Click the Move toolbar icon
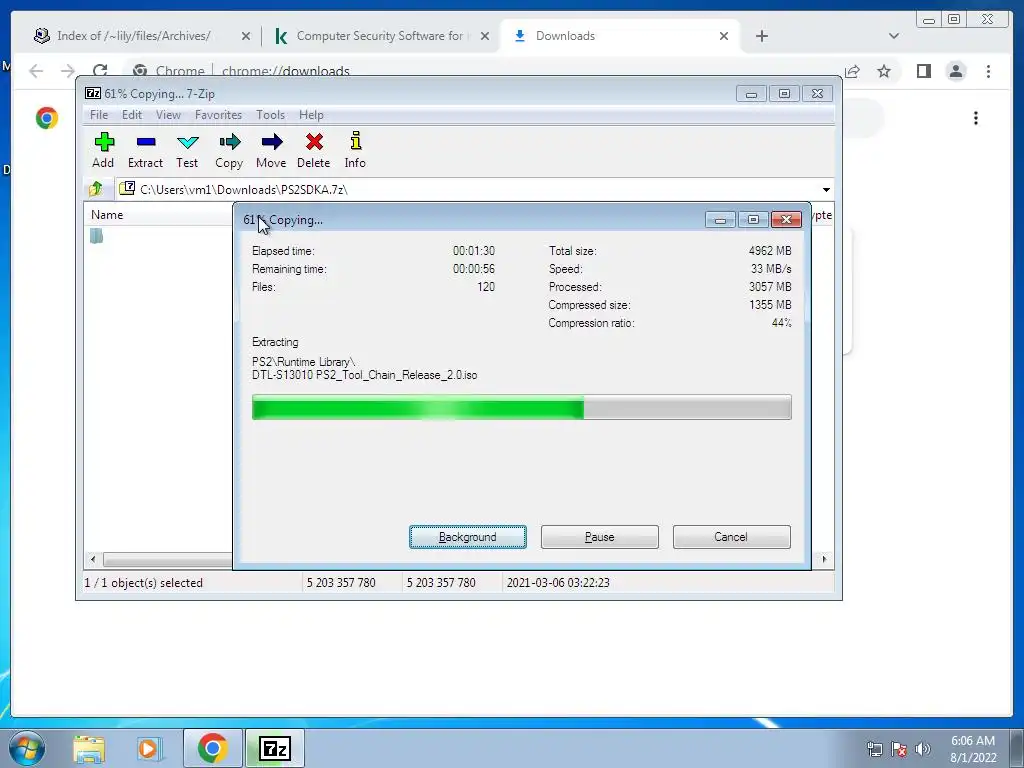This screenshot has height=768, width=1024. click(x=271, y=150)
